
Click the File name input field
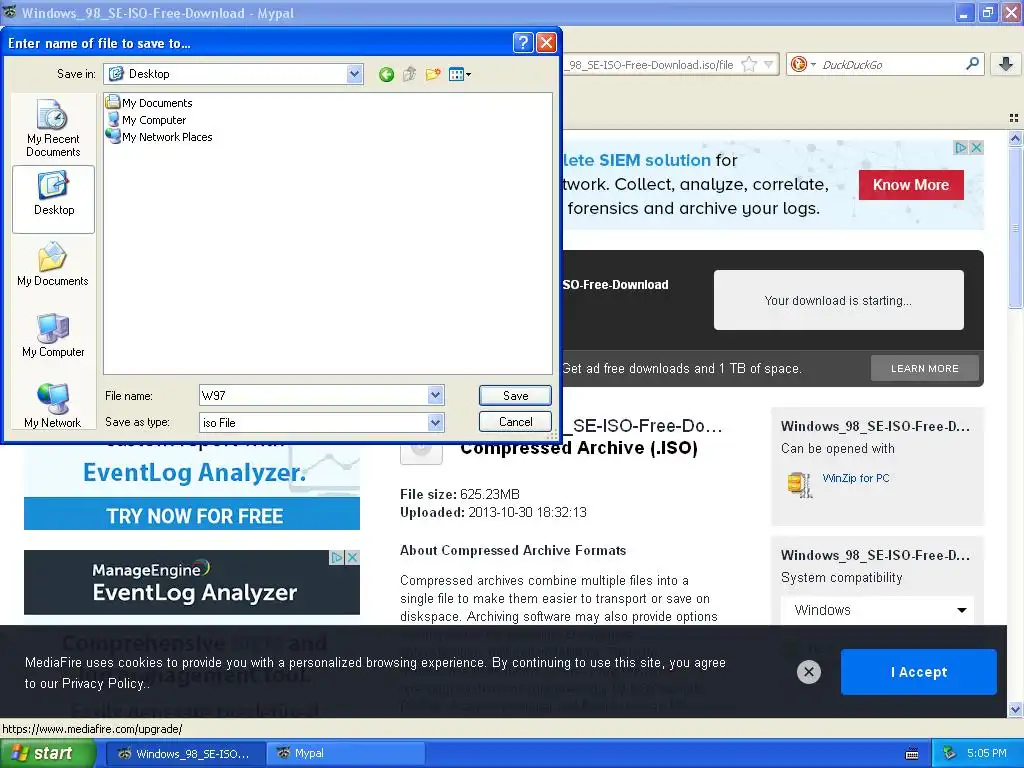pyautogui.click(x=314, y=395)
